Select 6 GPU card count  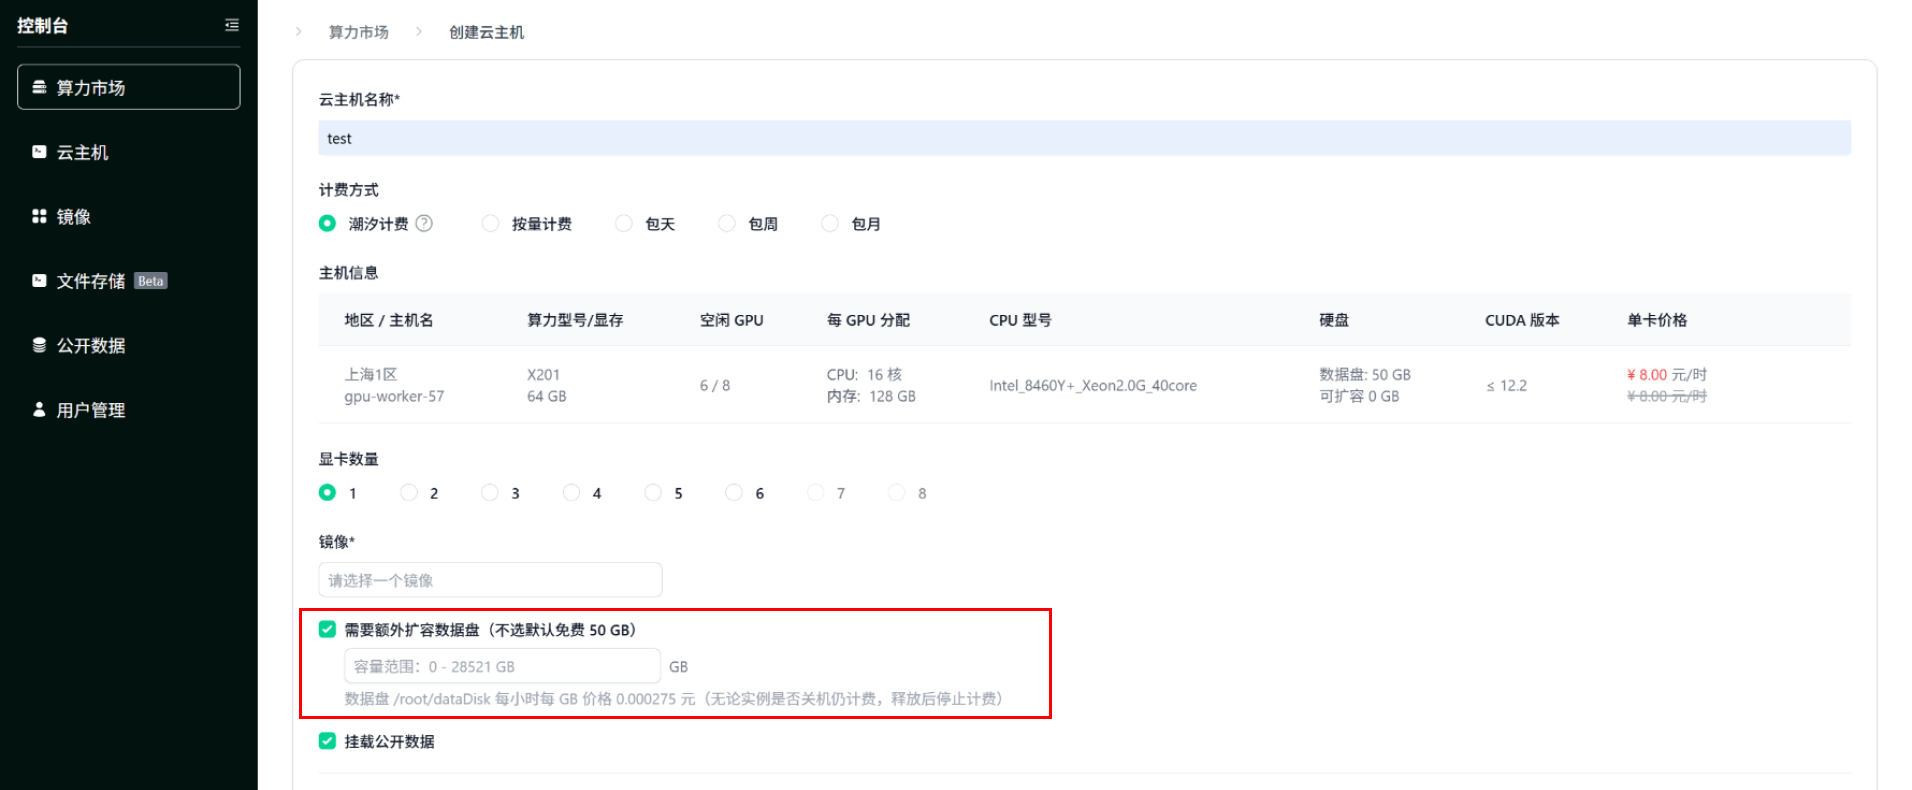pos(734,492)
